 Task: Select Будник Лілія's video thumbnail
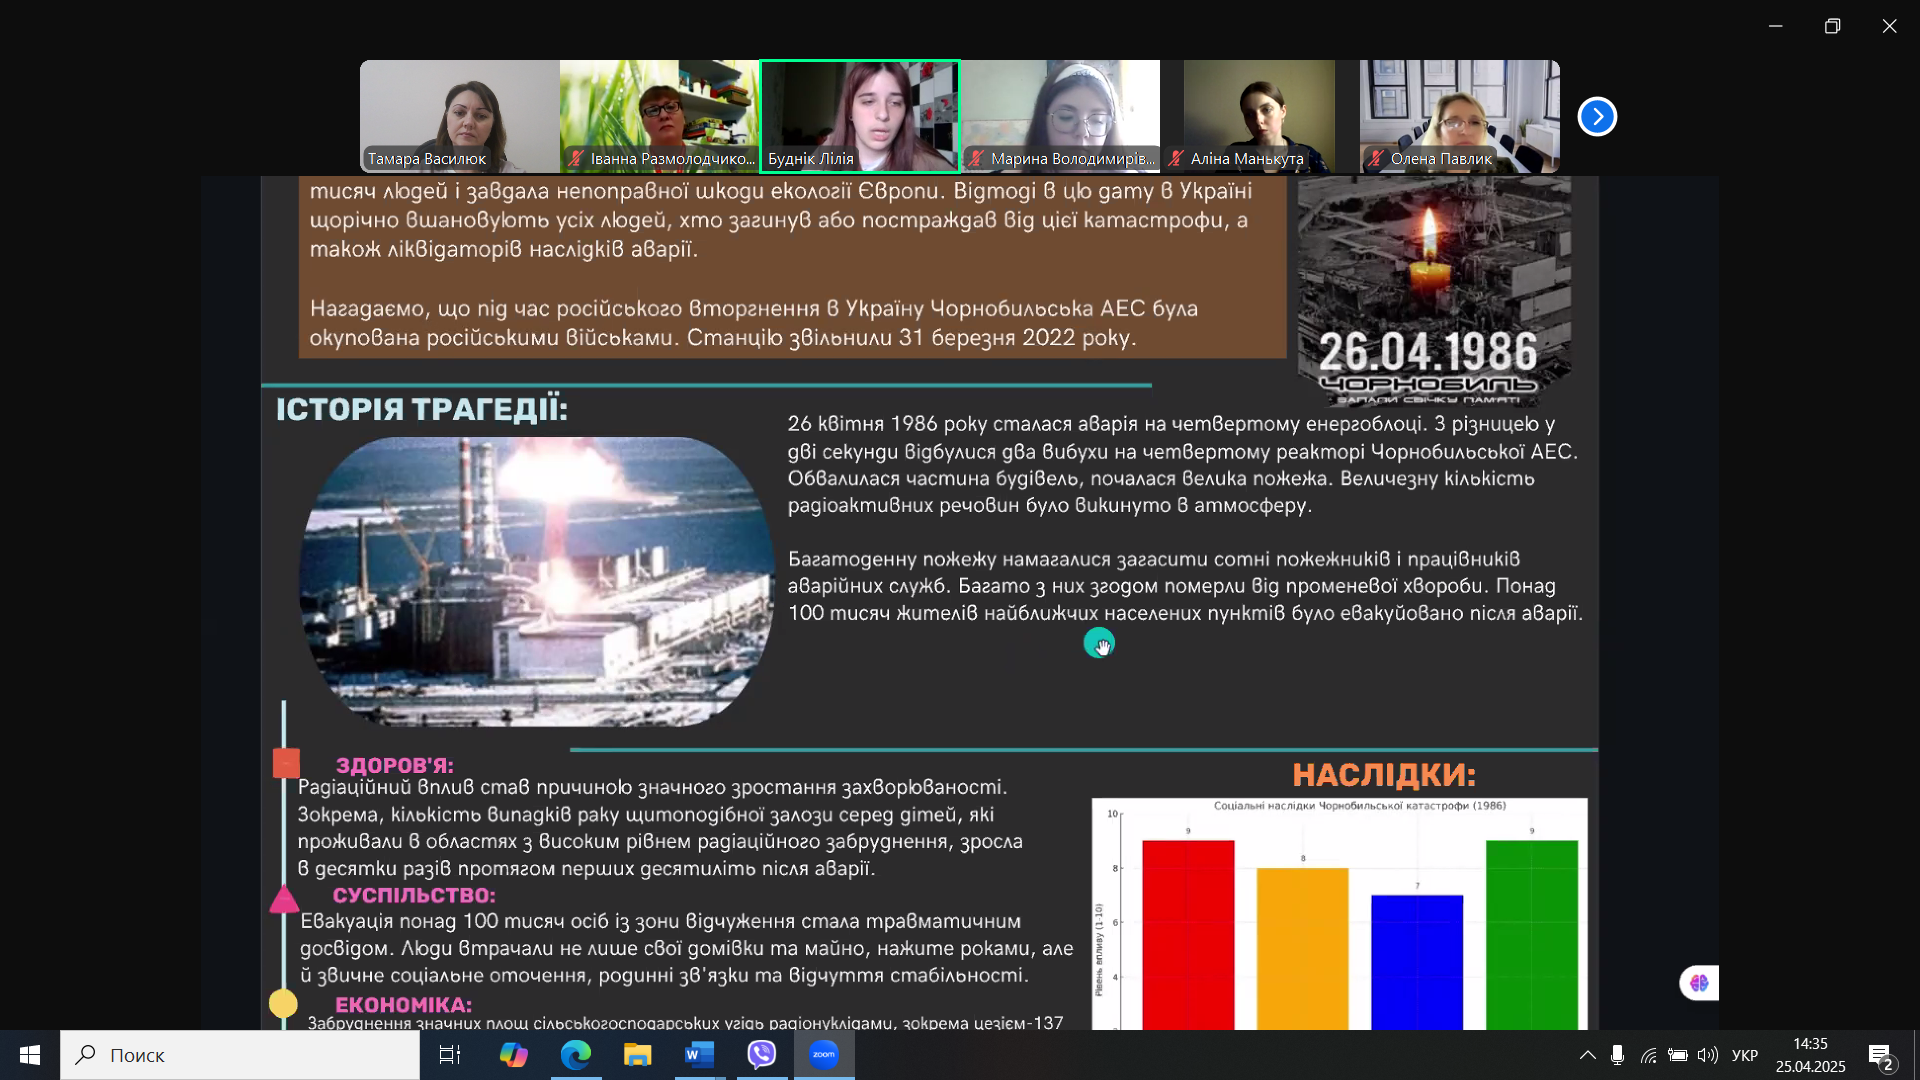(860, 116)
